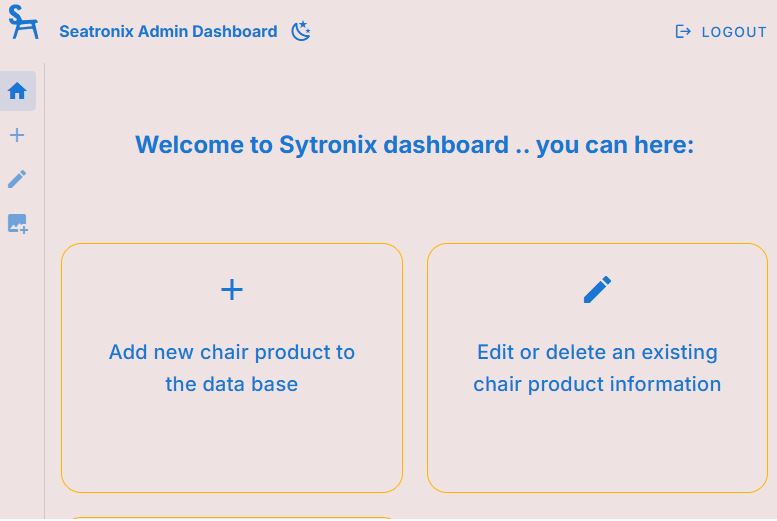777x521 pixels.
Task: Click the Seatronix Admin Dashboard title
Action: pos(168,31)
